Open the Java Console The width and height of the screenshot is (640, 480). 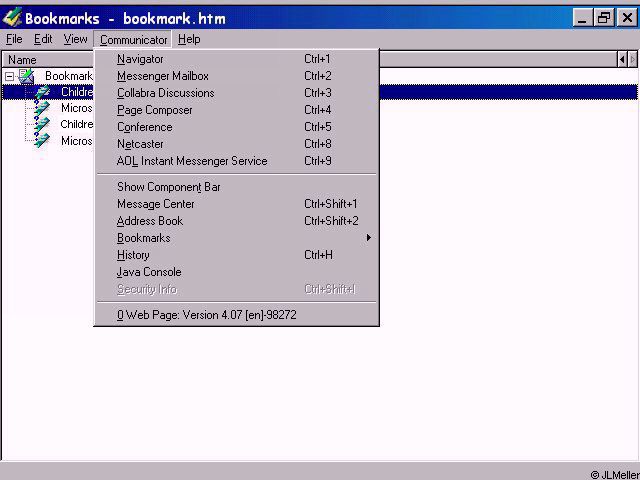[236, 272]
